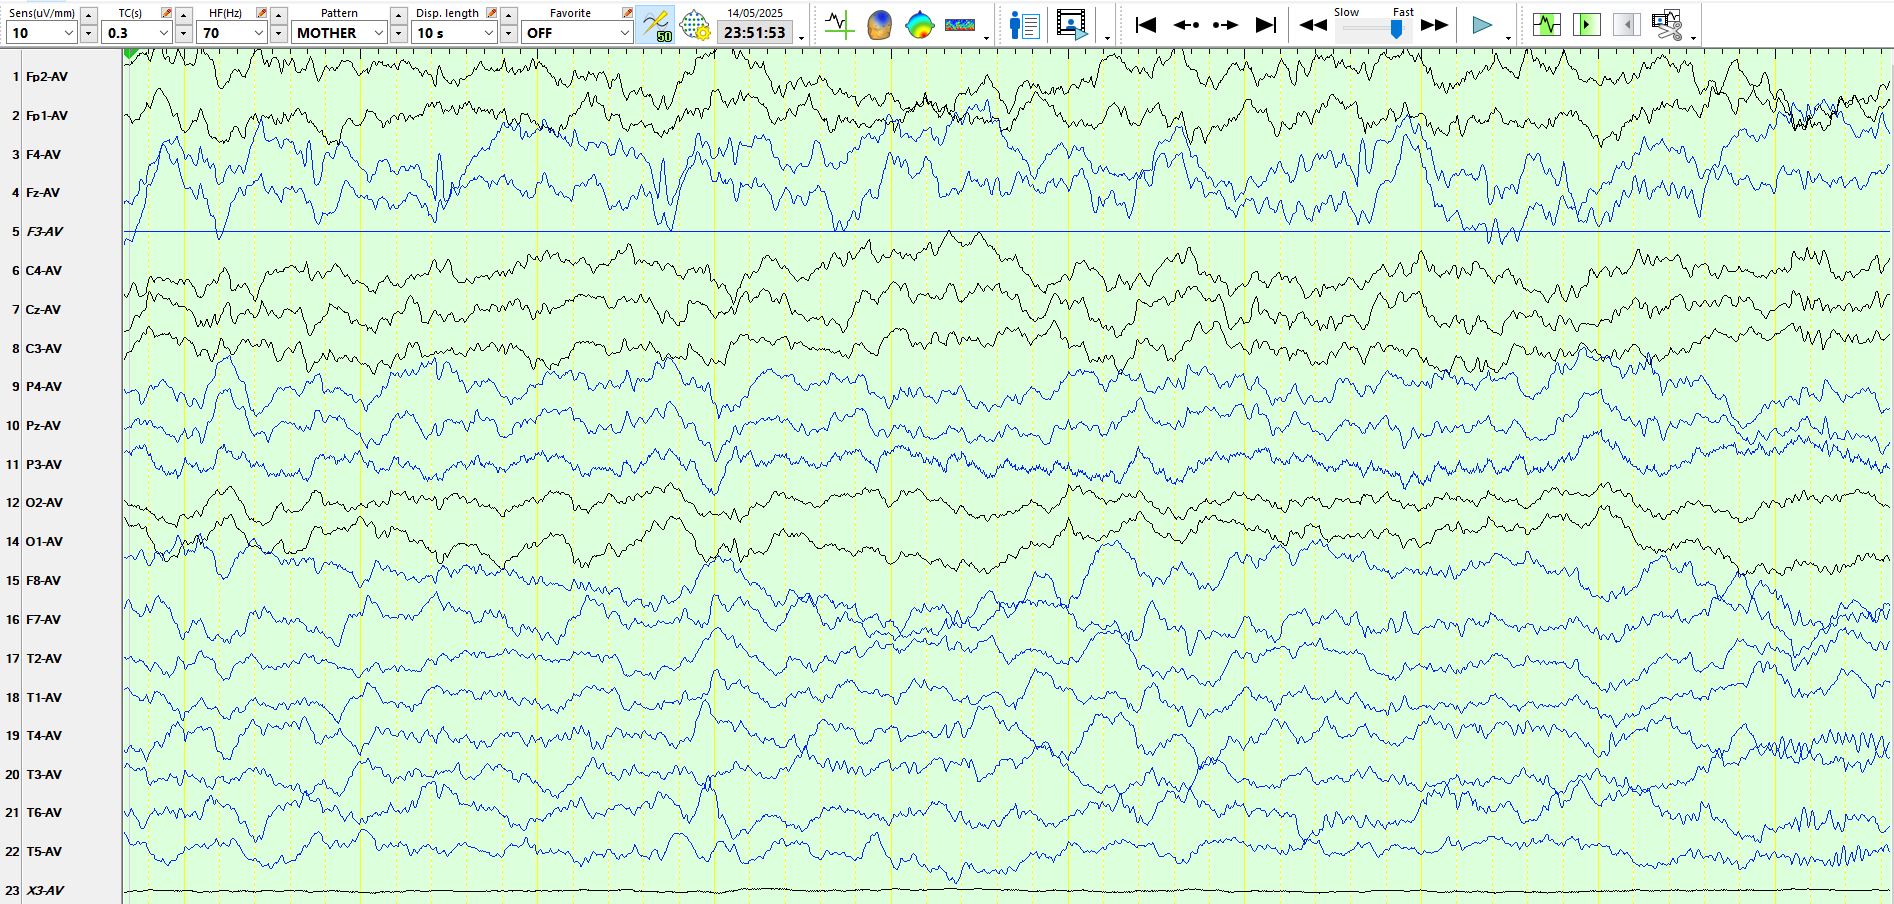The image size is (1894, 904).
Task: Rewind the EEG playback
Action: point(1313,25)
